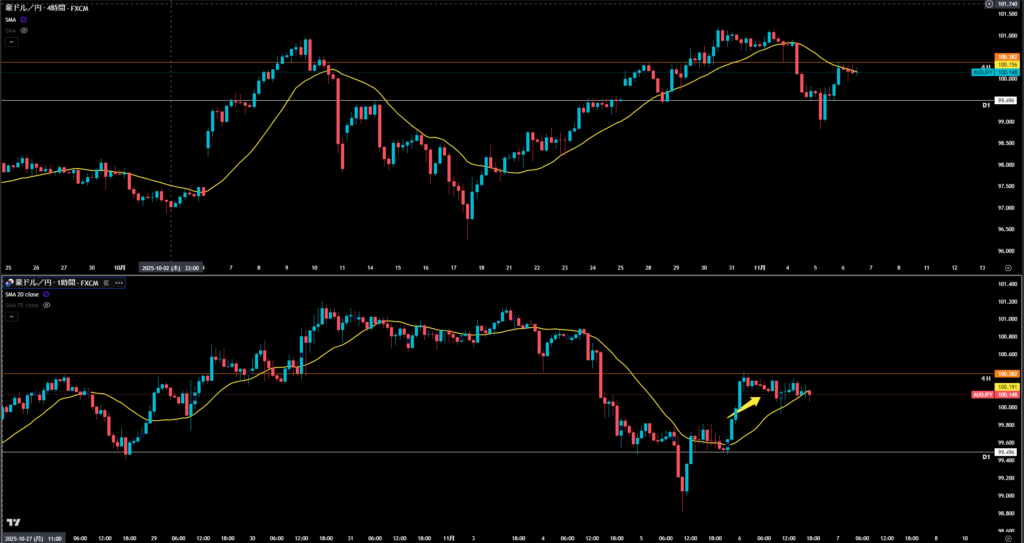1024x543 pixels.
Task: Click the TradingView logo in bottom-left corner
Action: pyautogui.click(x=14, y=523)
